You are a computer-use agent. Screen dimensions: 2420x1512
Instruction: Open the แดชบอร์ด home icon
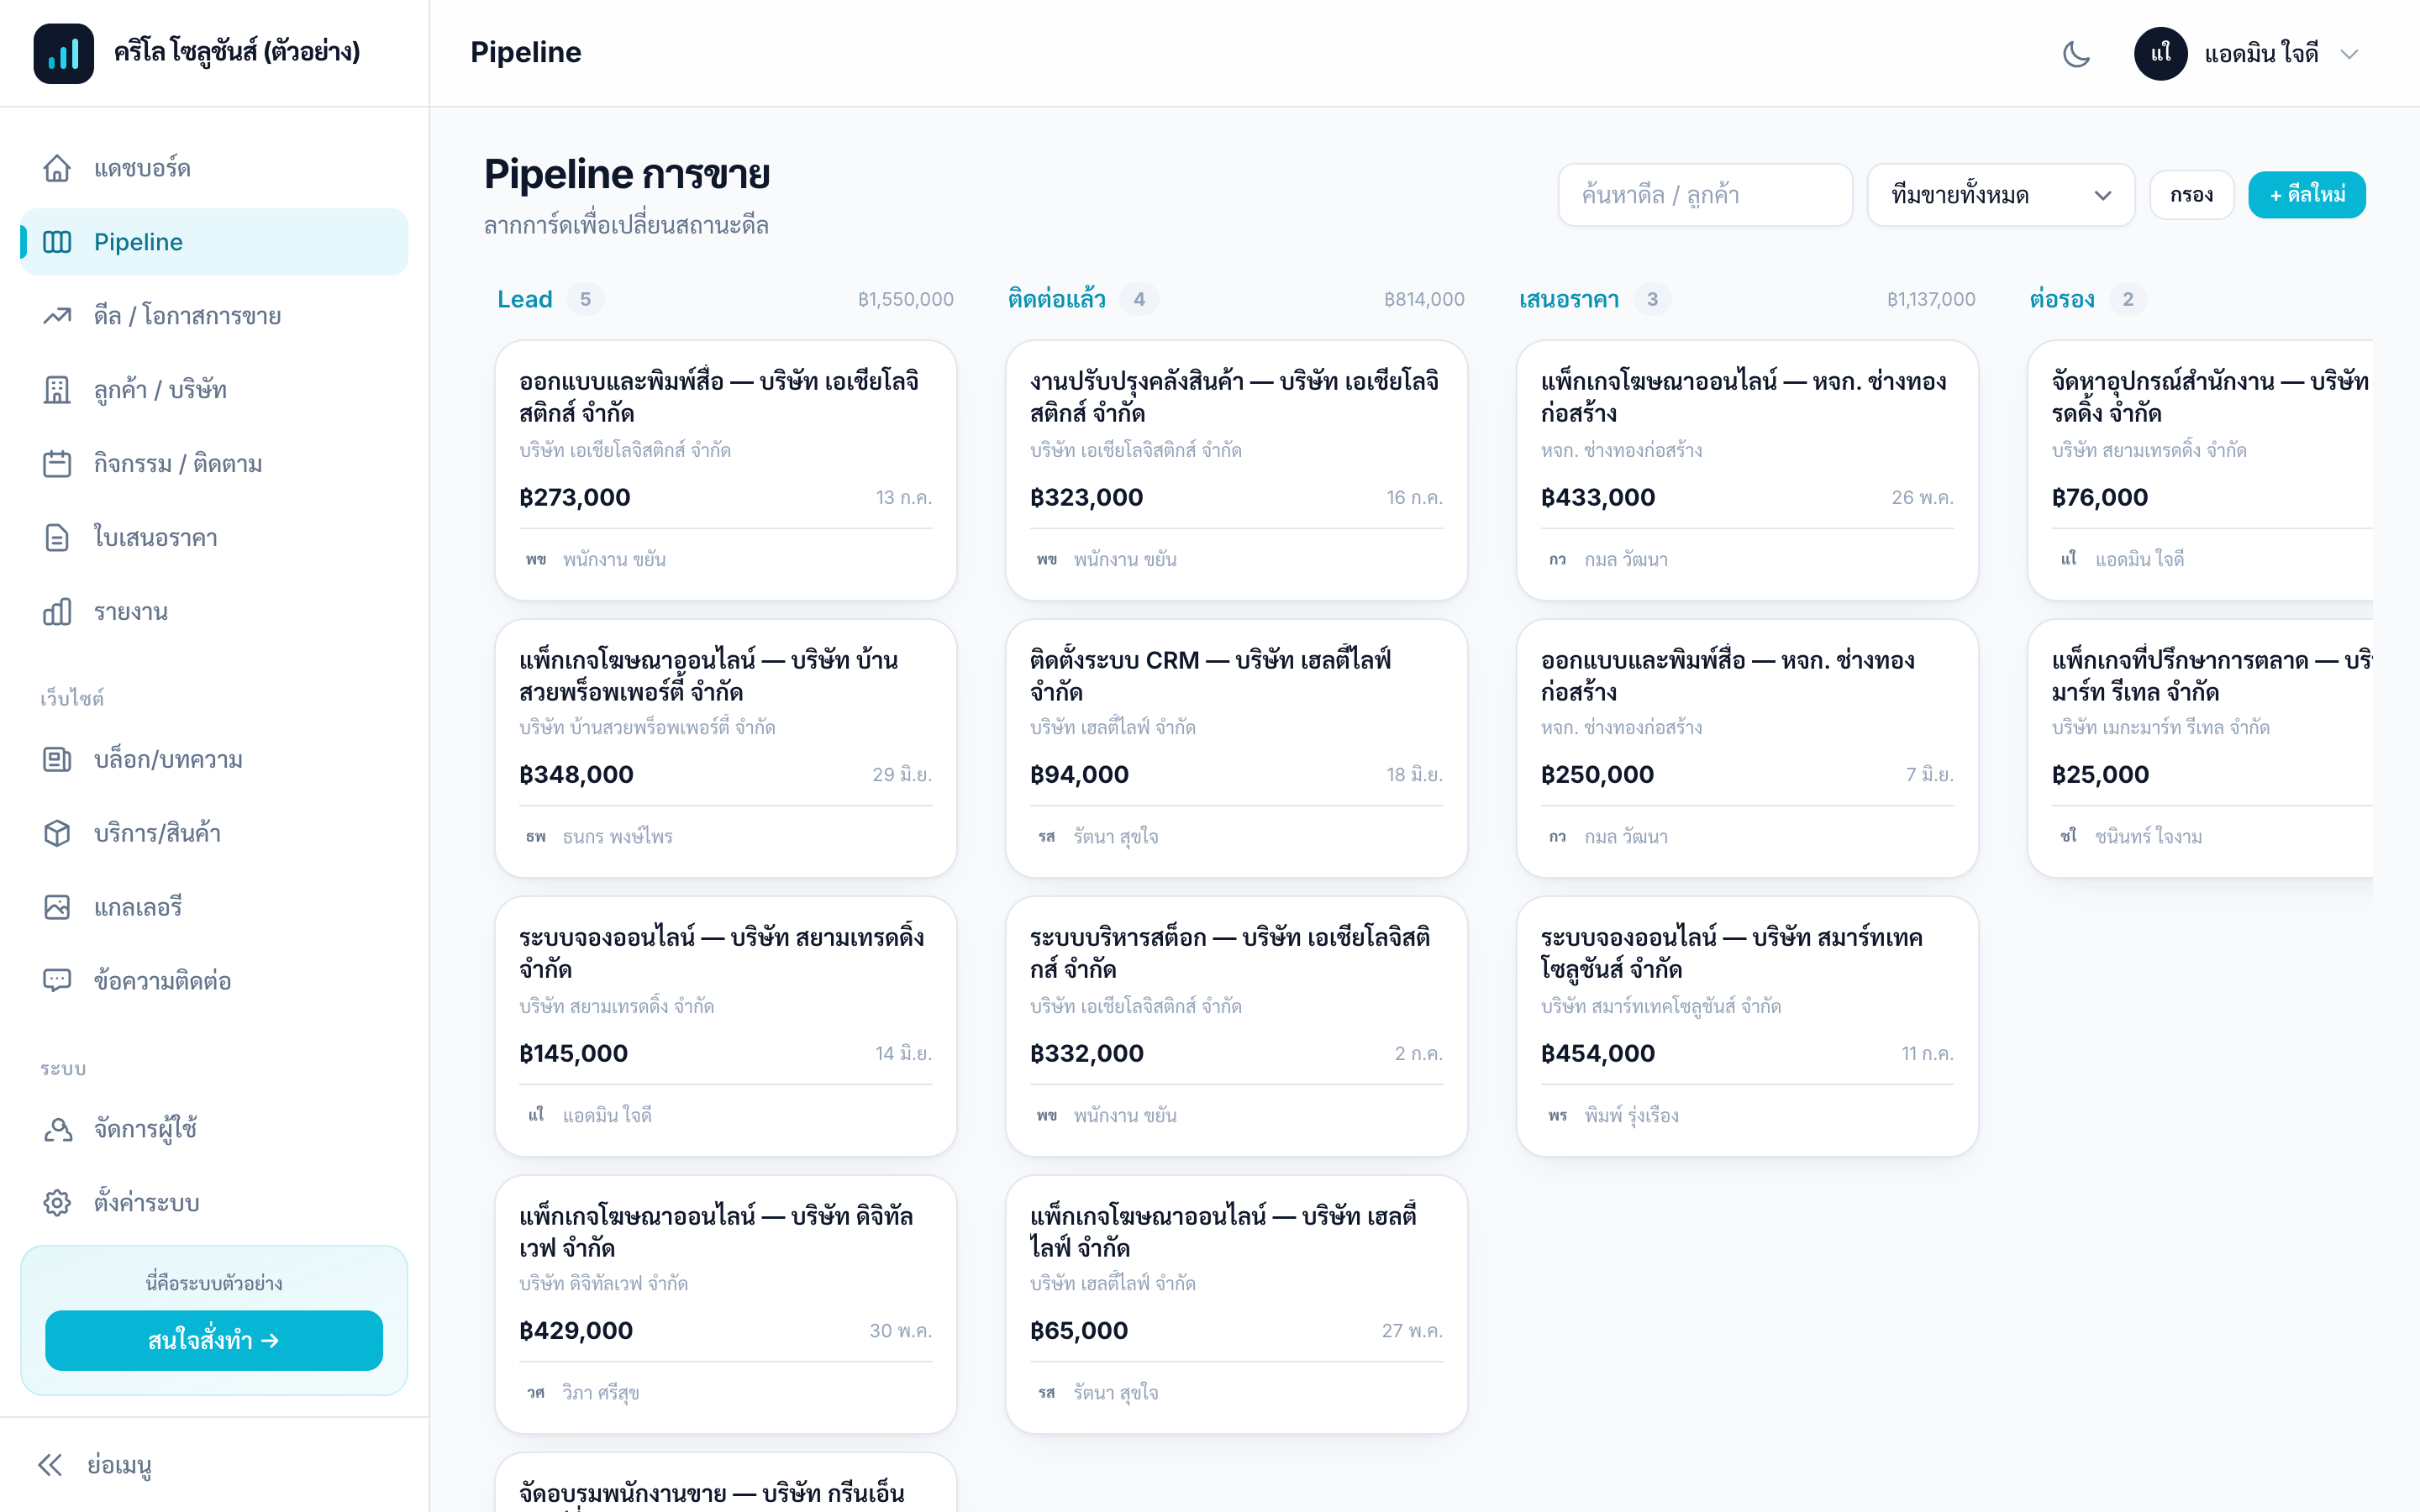tap(57, 168)
